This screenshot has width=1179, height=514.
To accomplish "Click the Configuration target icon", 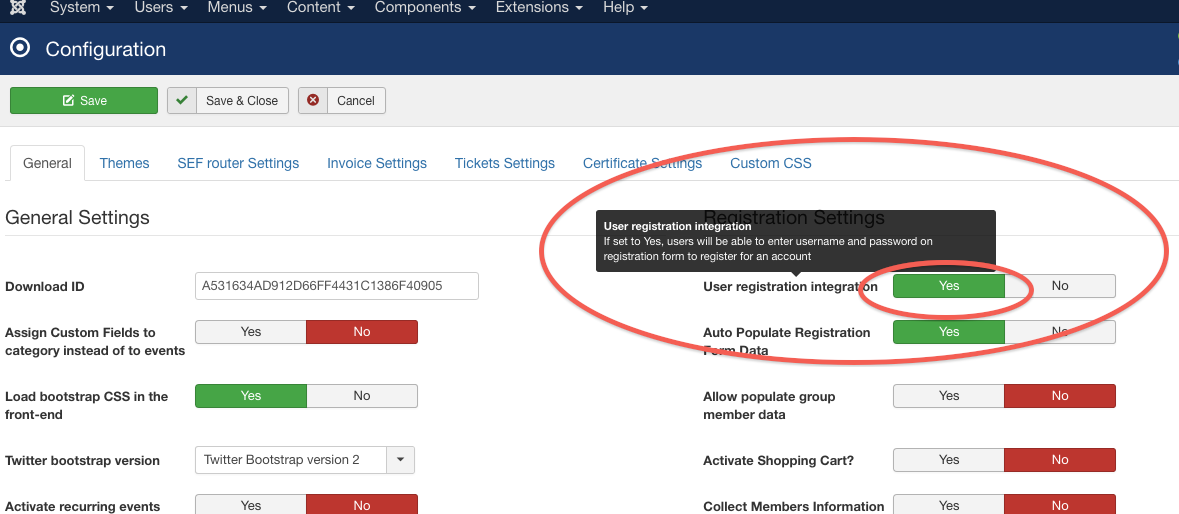I will [20, 49].
